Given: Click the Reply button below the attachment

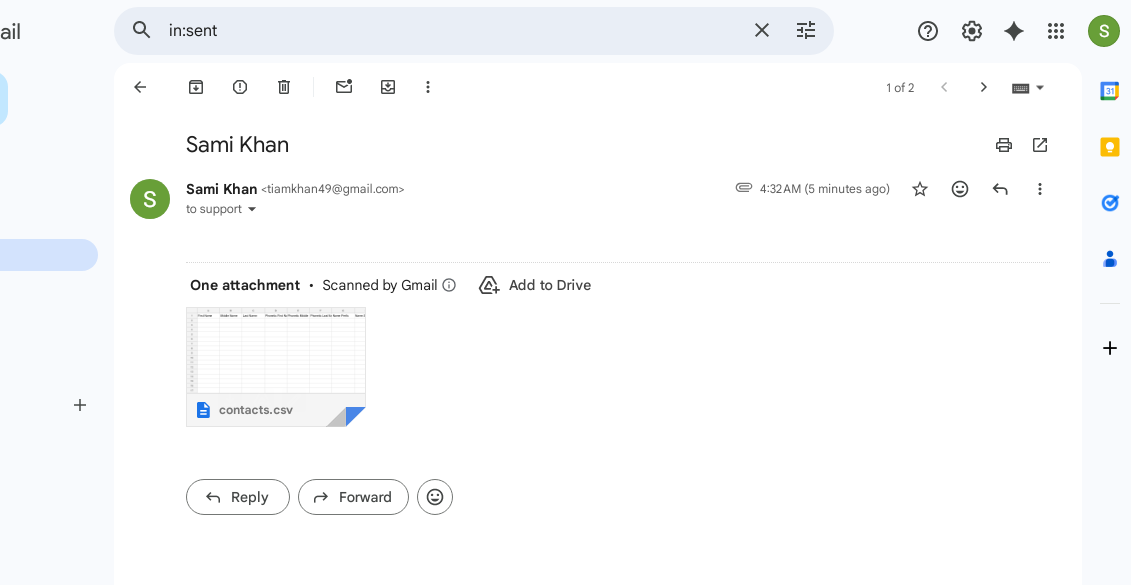Looking at the screenshot, I should pos(238,497).
